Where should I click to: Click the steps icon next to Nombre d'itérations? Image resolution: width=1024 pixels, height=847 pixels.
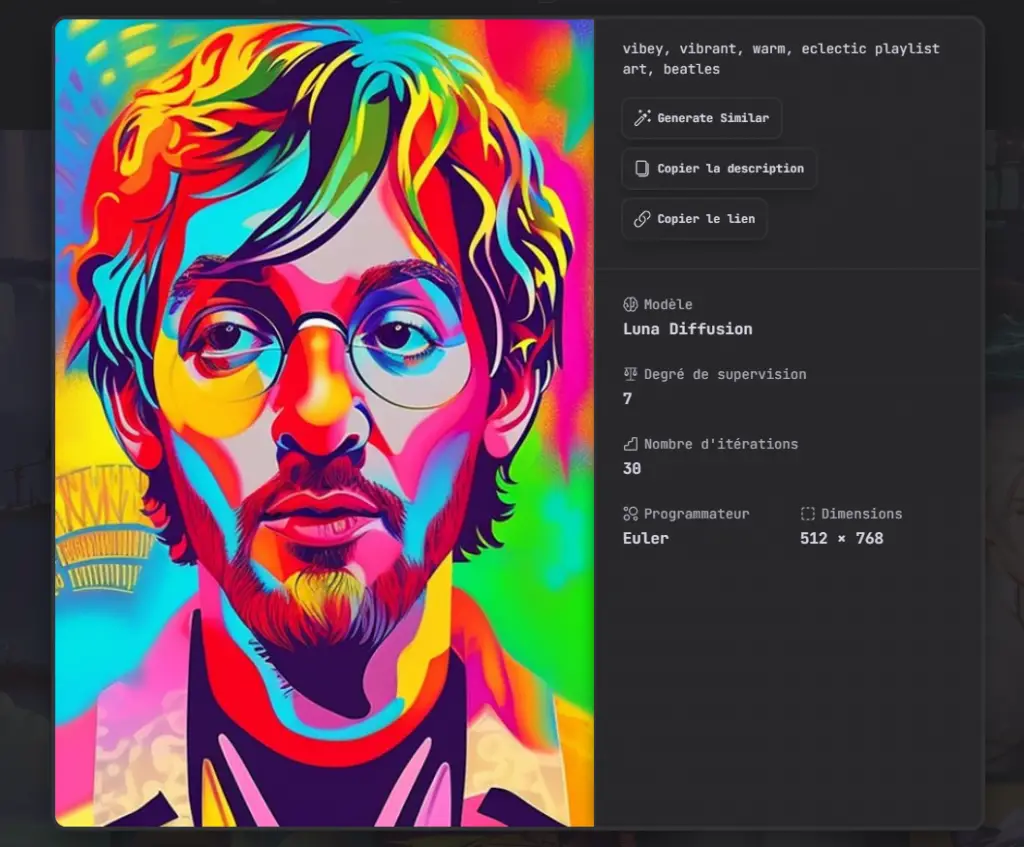click(x=630, y=444)
